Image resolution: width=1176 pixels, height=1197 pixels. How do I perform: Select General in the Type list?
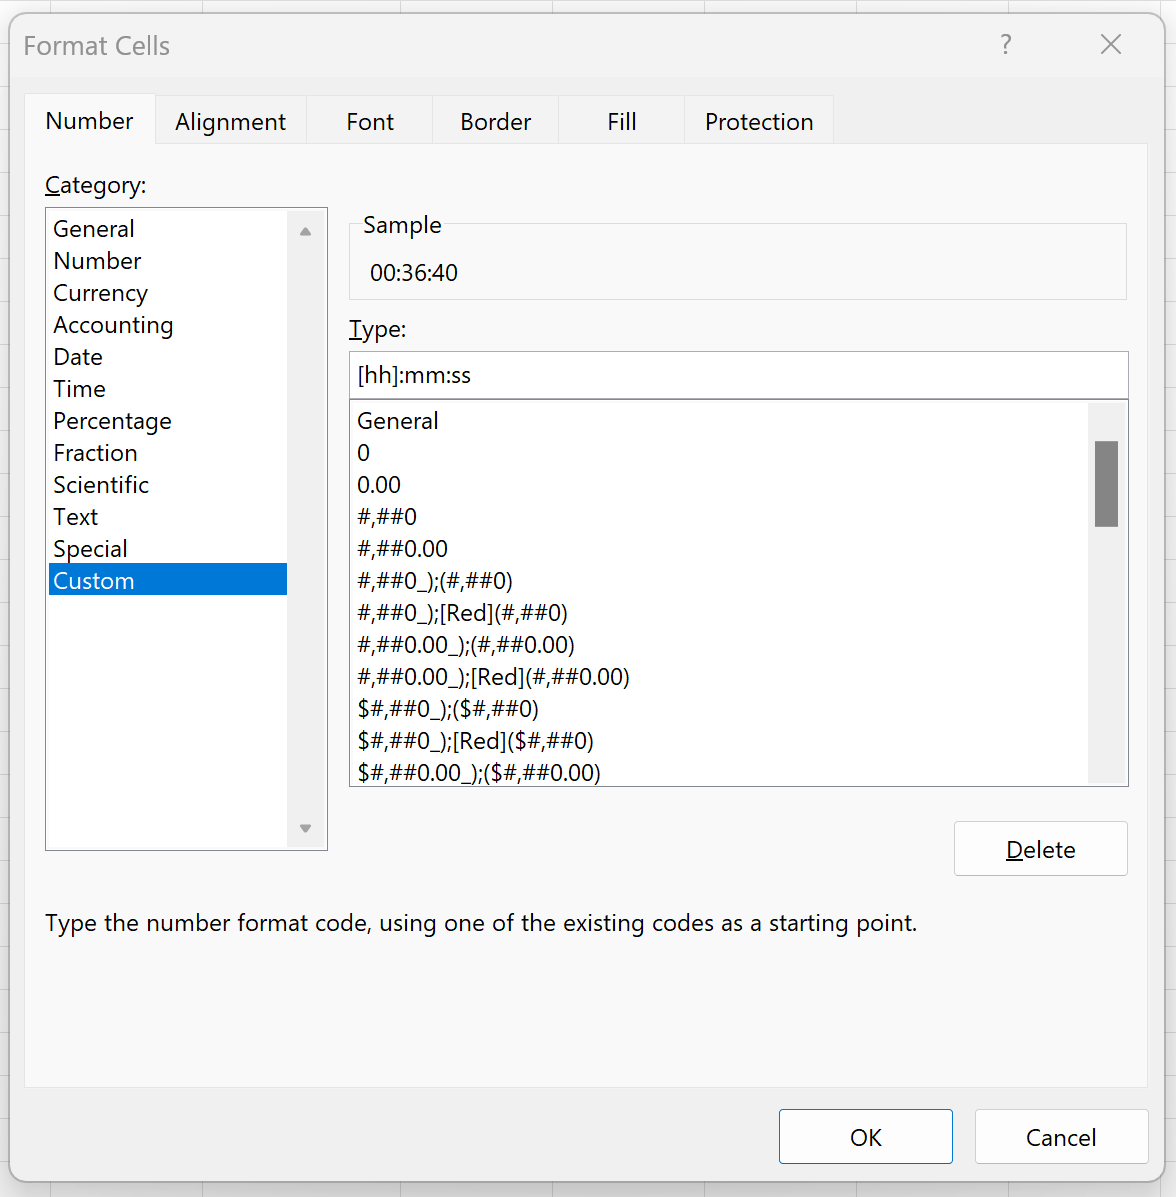tap(719, 421)
